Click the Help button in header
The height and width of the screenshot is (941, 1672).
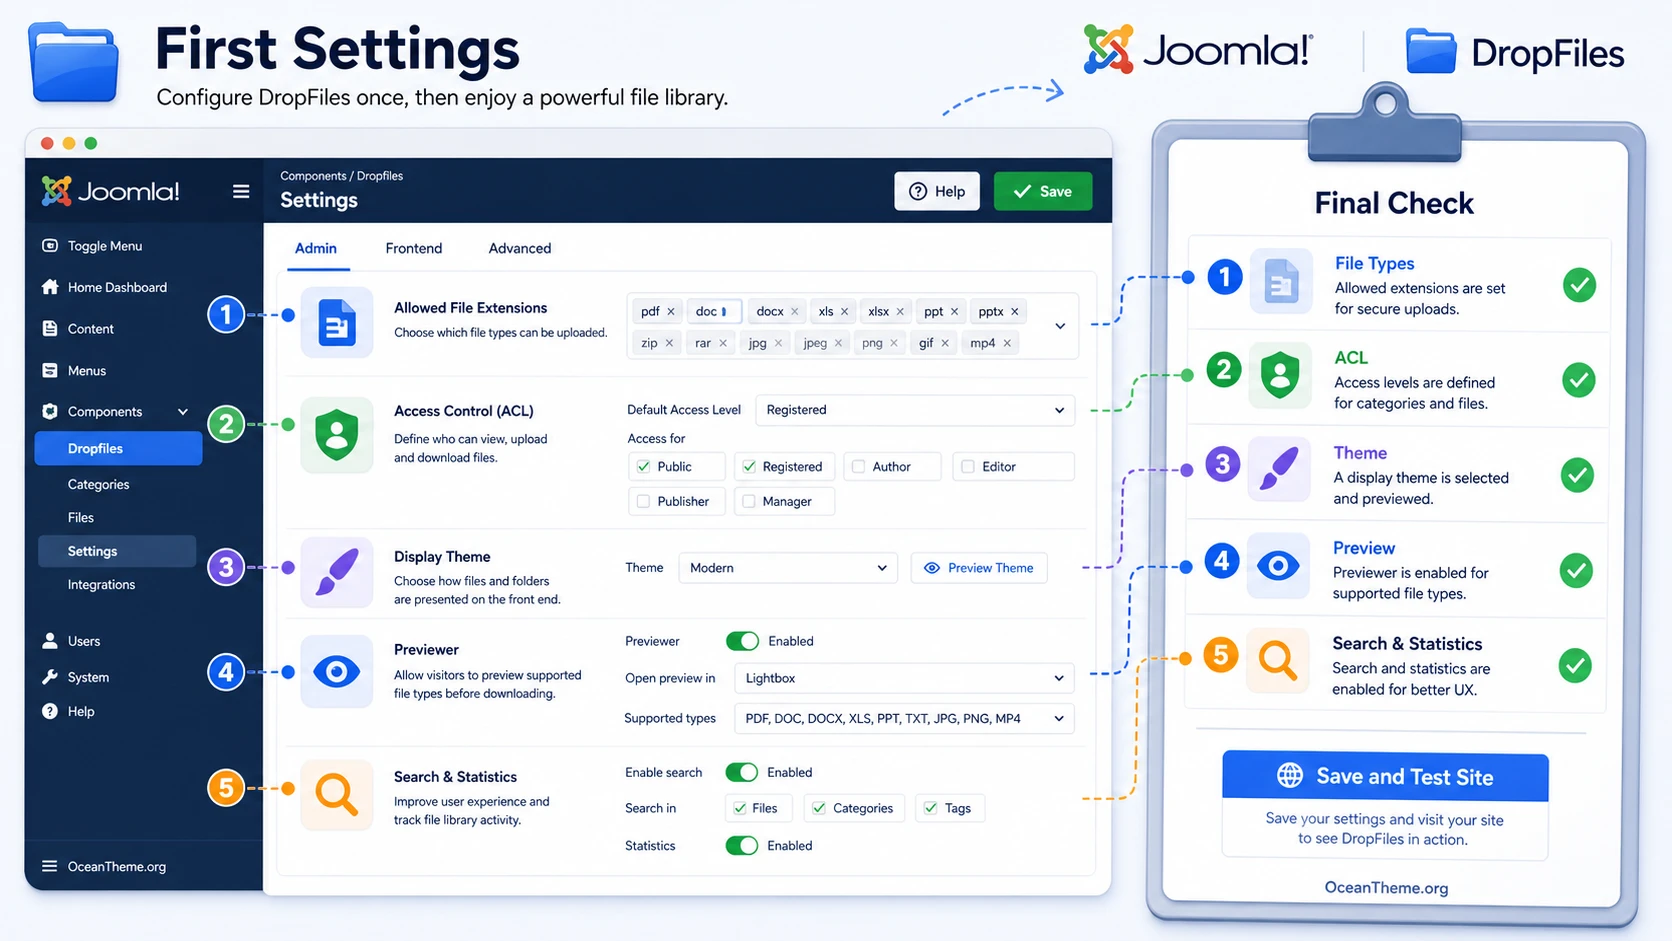tap(937, 191)
